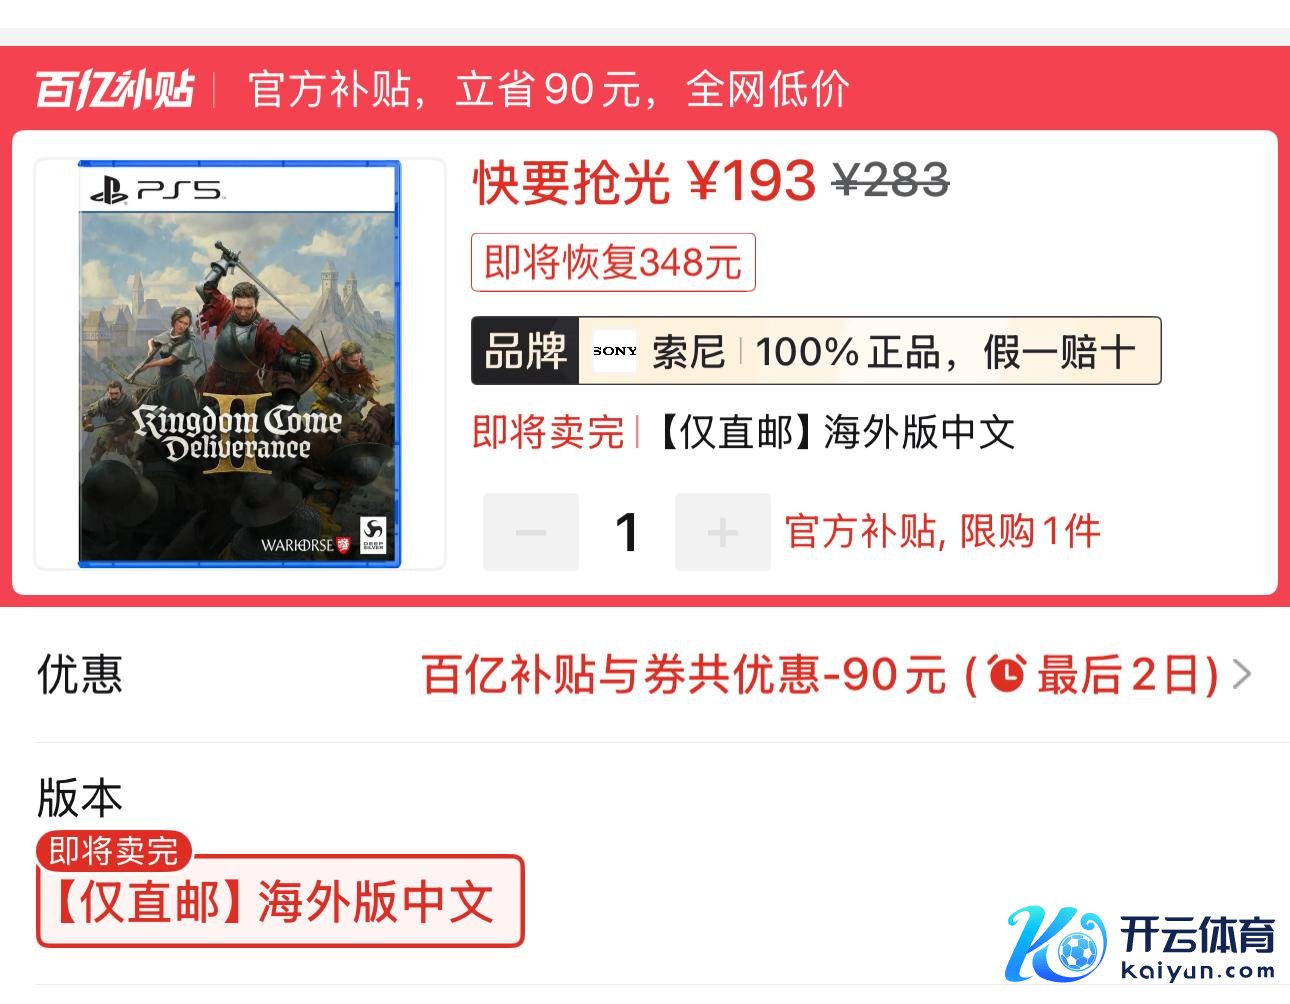Open the Kingdom Come Deliverance II cover thumbnail
This screenshot has width=1290, height=1004.
point(240,364)
